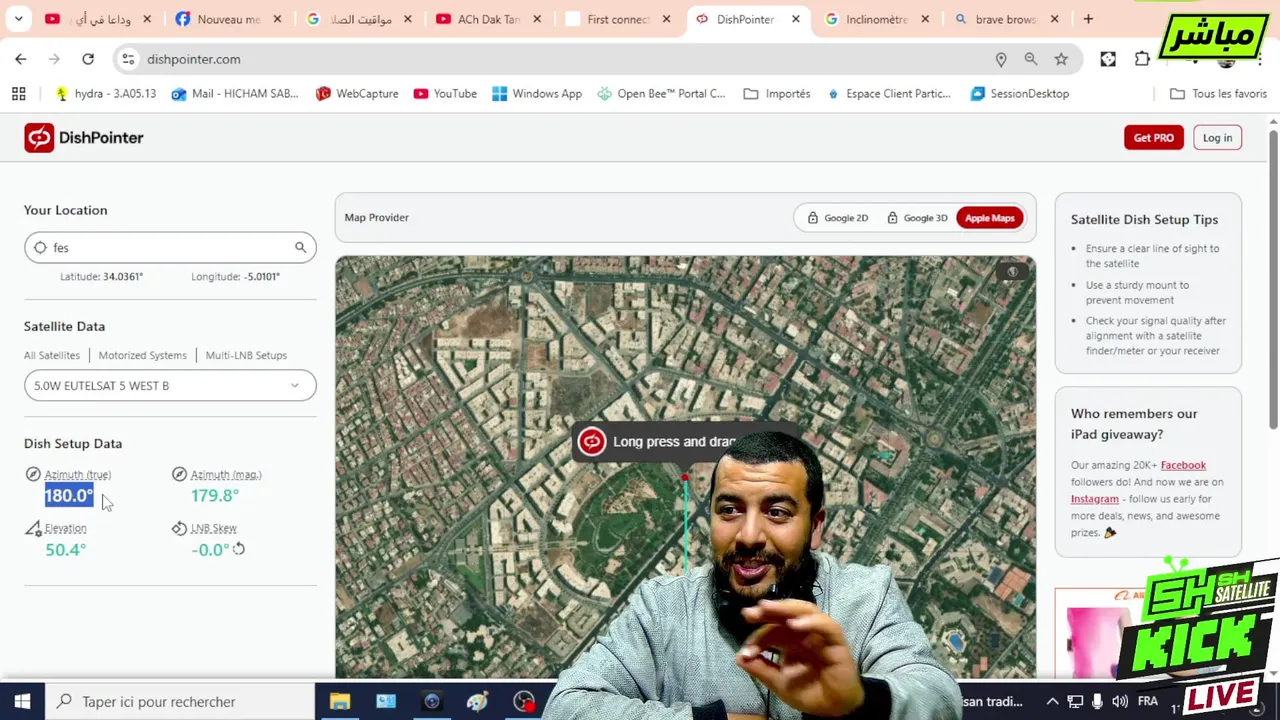Open a new browser tab with plus
The height and width of the screenshot is (720, 1280).
click(1088, 19)
